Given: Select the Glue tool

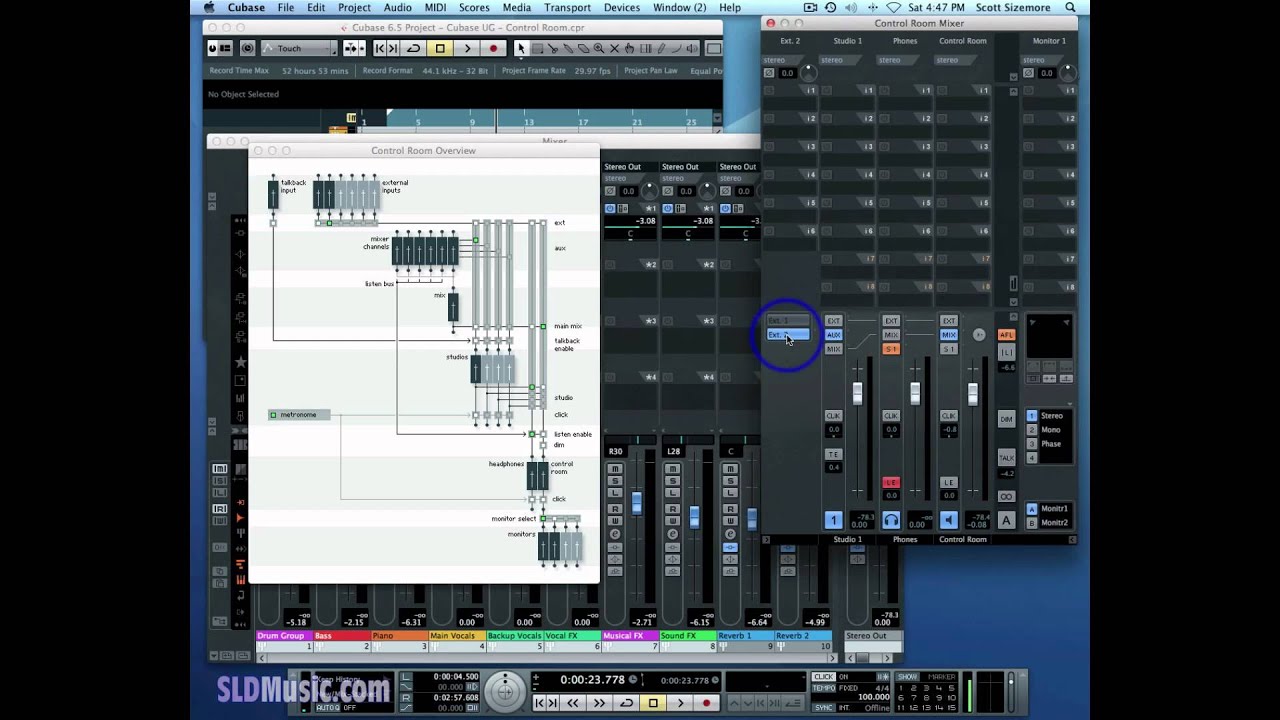Looking at the screenshot, I should [568, 48].
